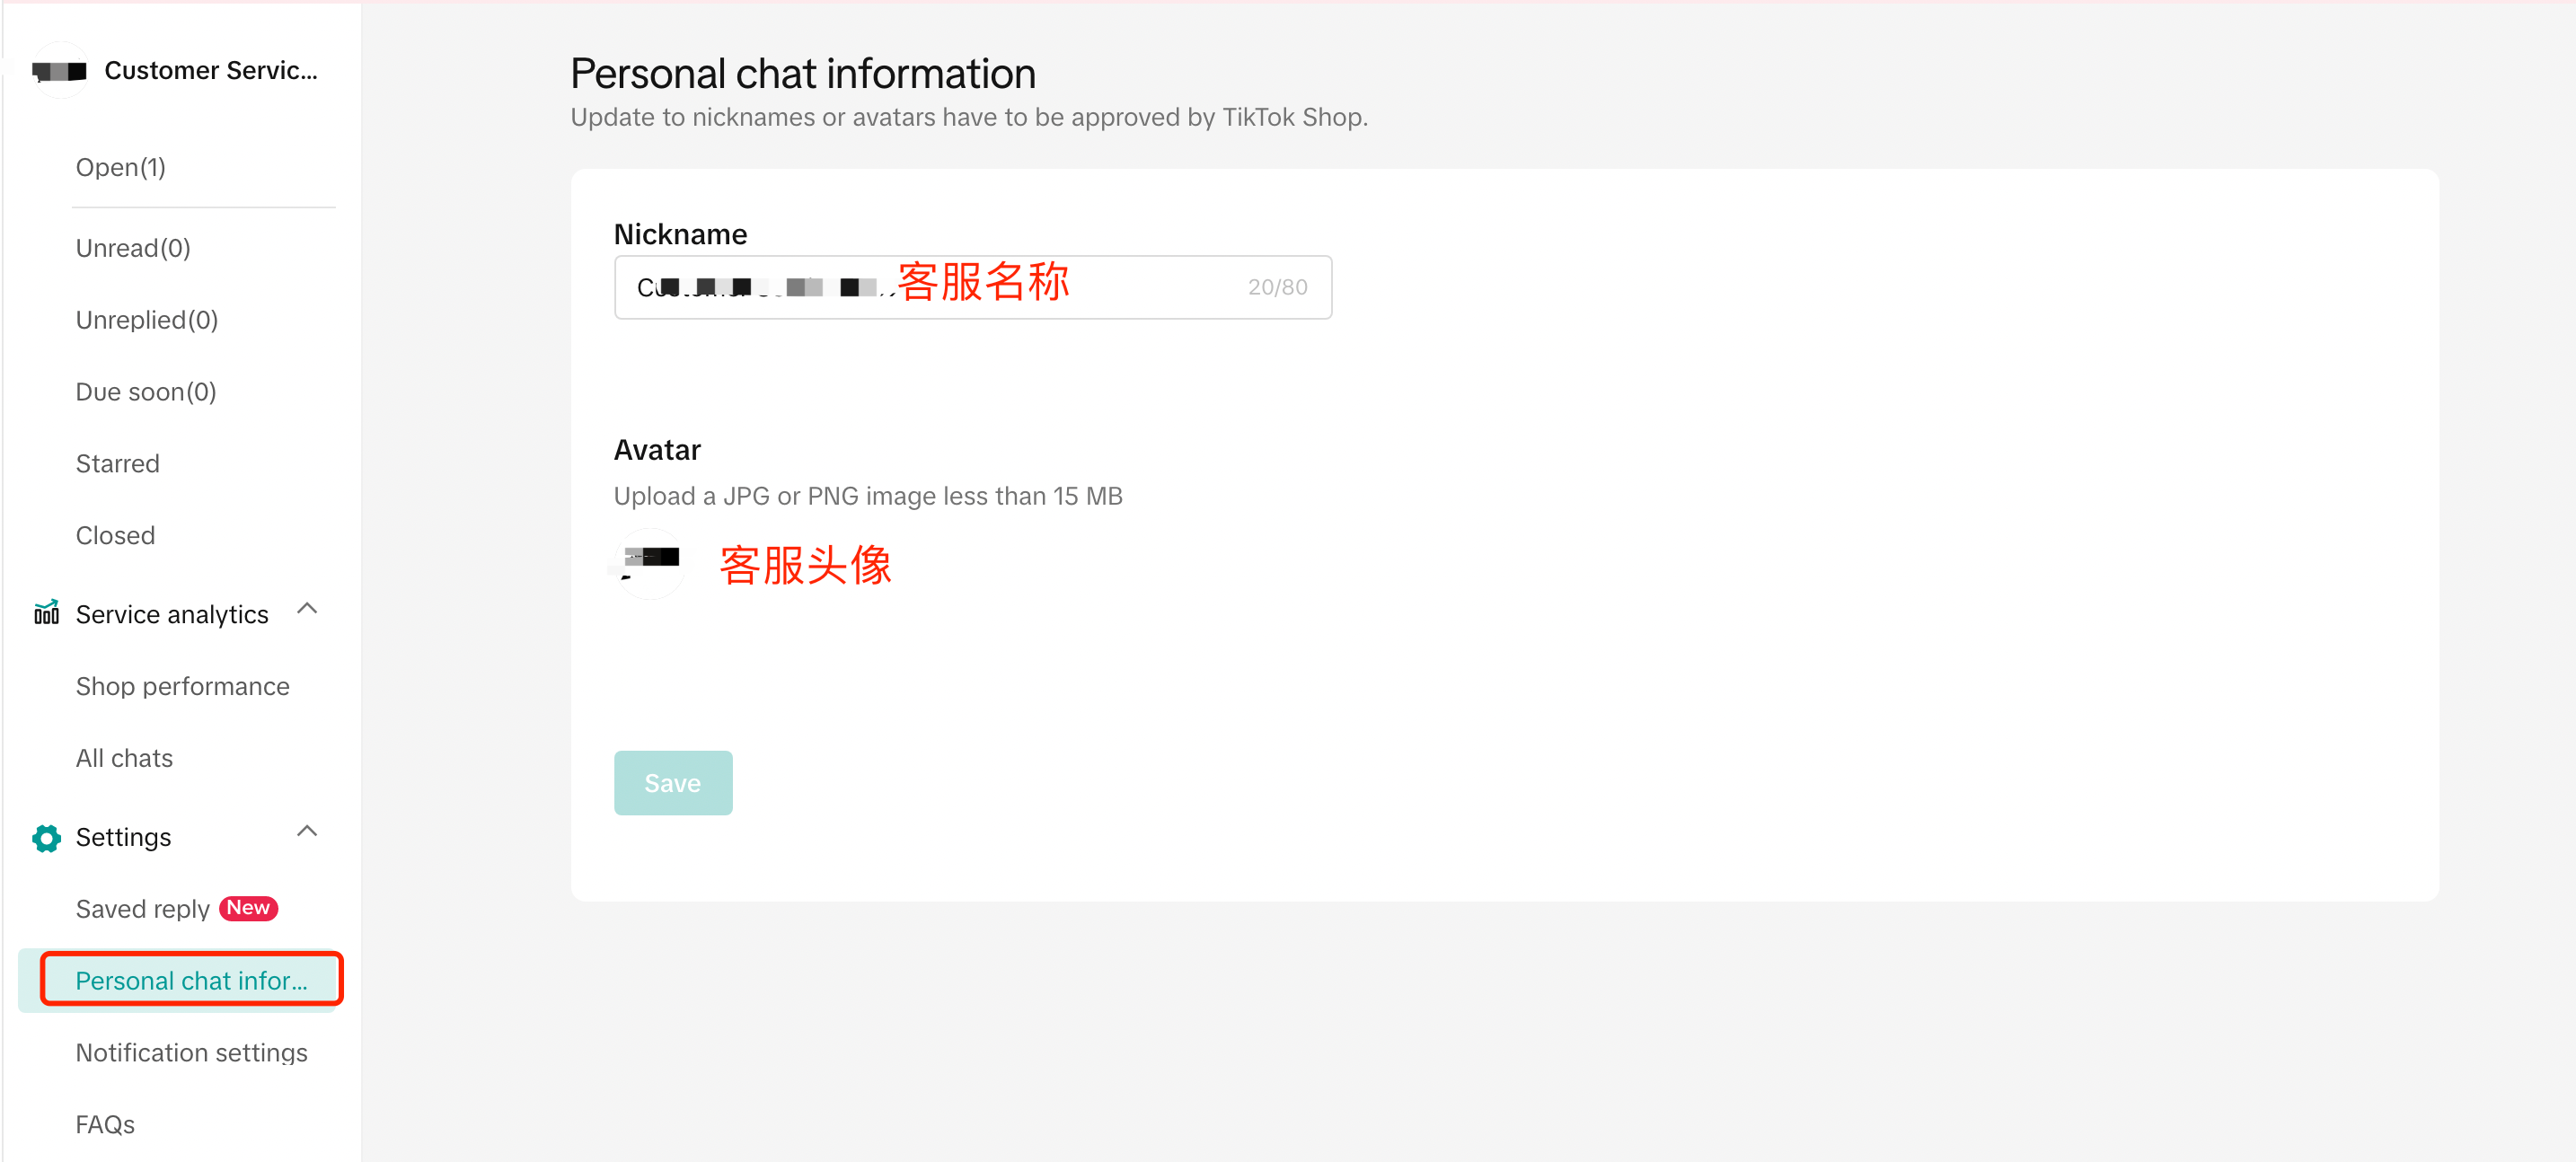Open Shop performance analytics
The image size is (2576, 1162).
pyautogui.click(x=183, y=686)
